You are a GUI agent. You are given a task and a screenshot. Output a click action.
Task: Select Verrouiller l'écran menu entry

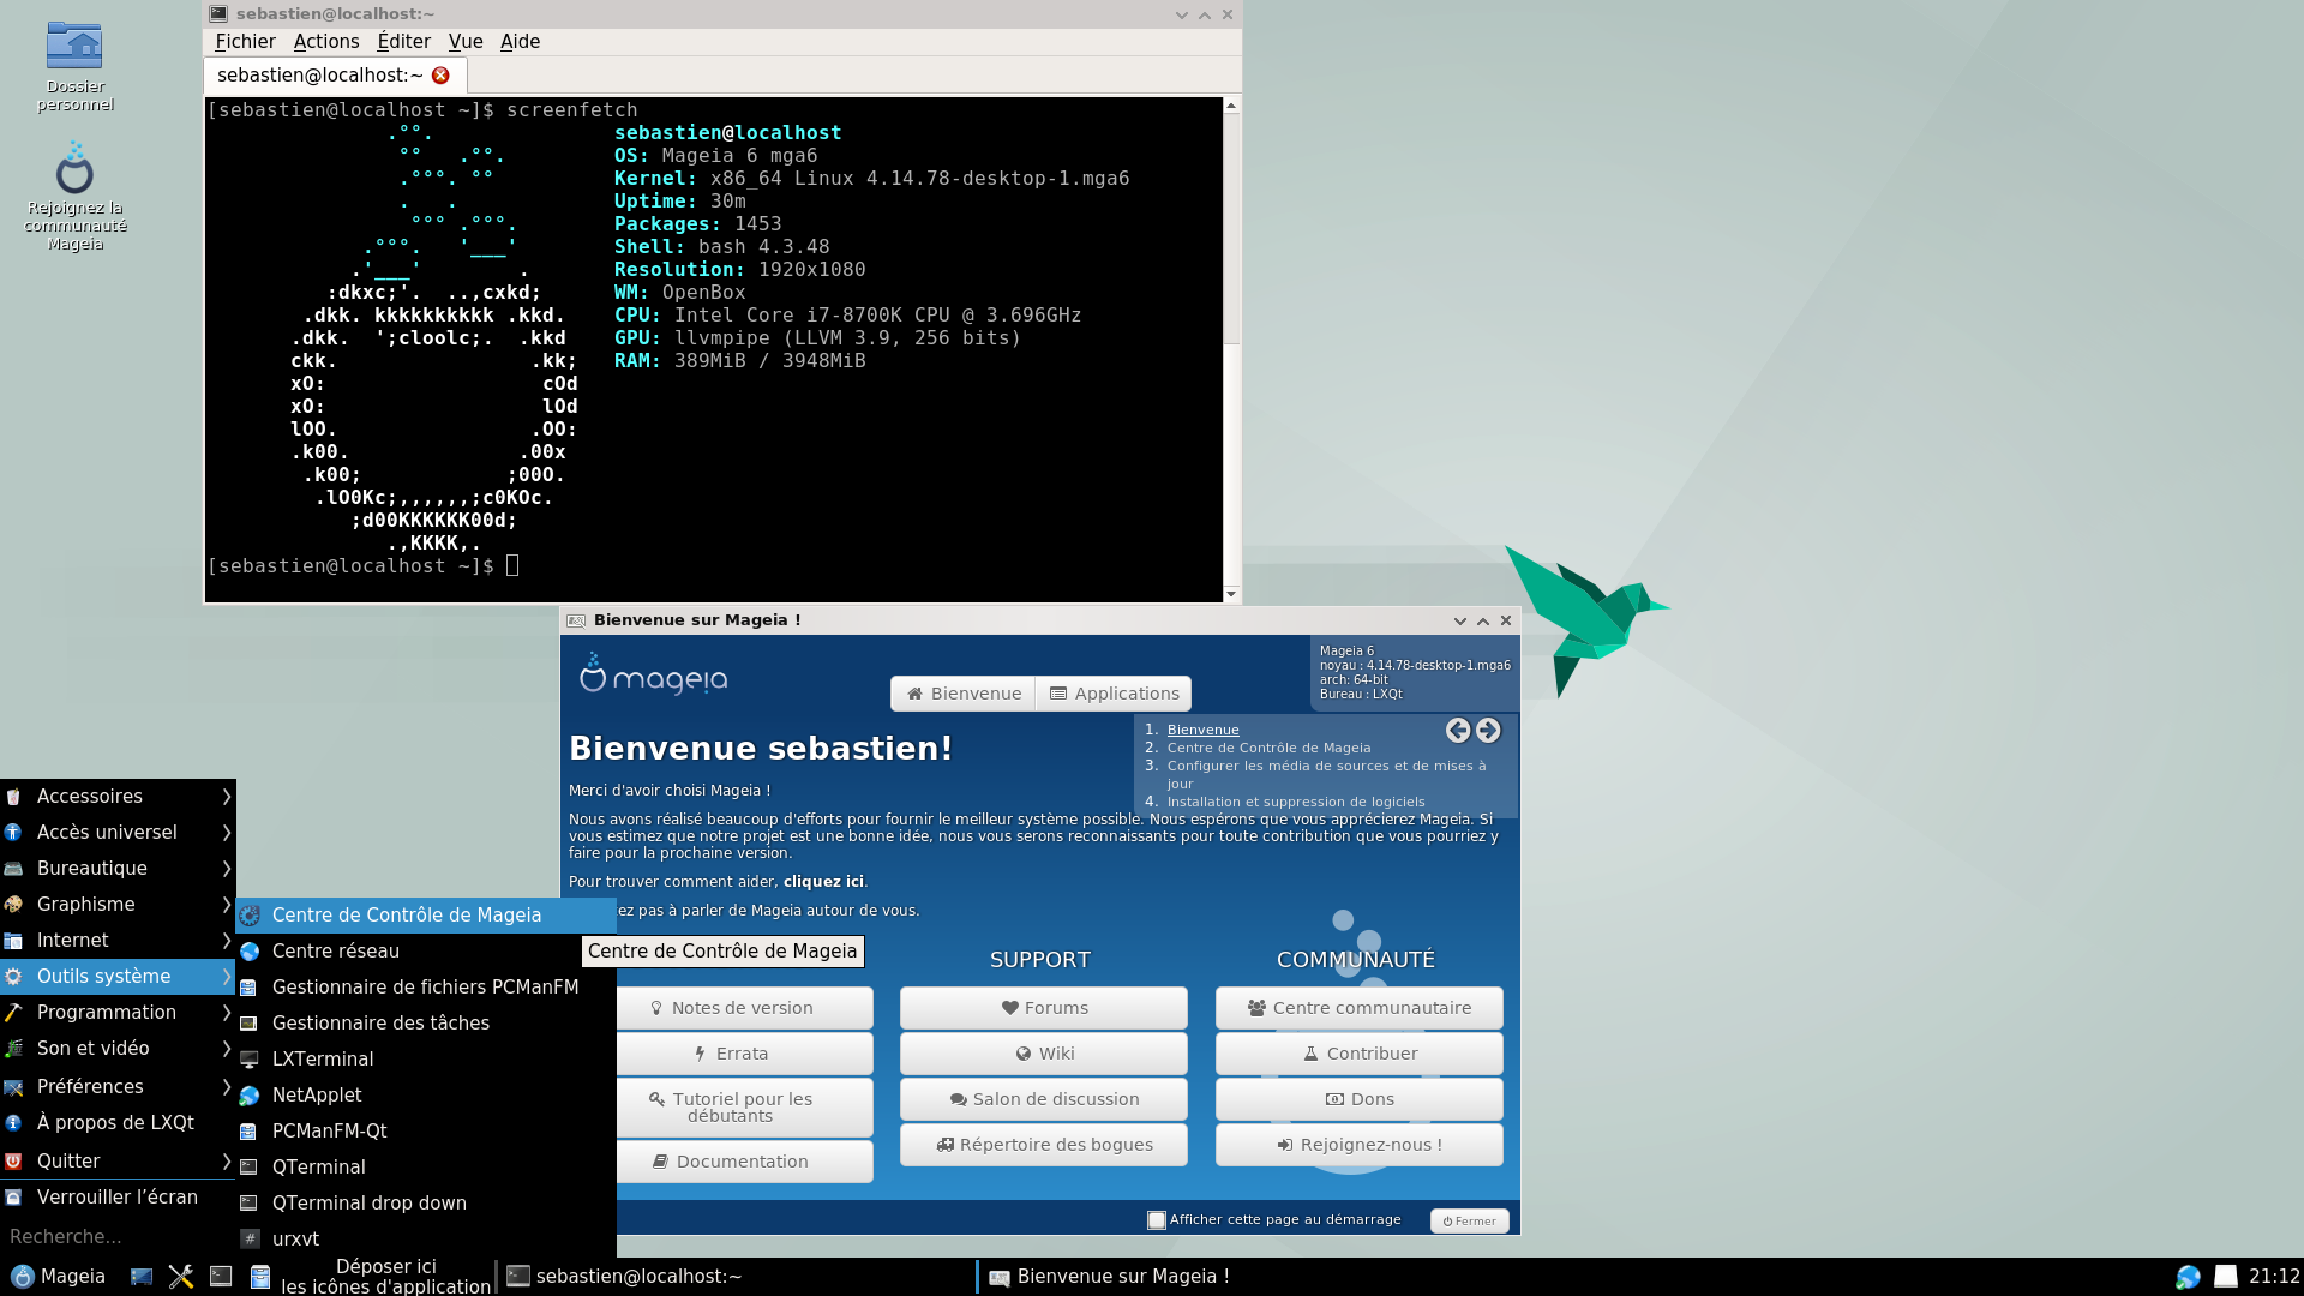[x=117, y=1197]
